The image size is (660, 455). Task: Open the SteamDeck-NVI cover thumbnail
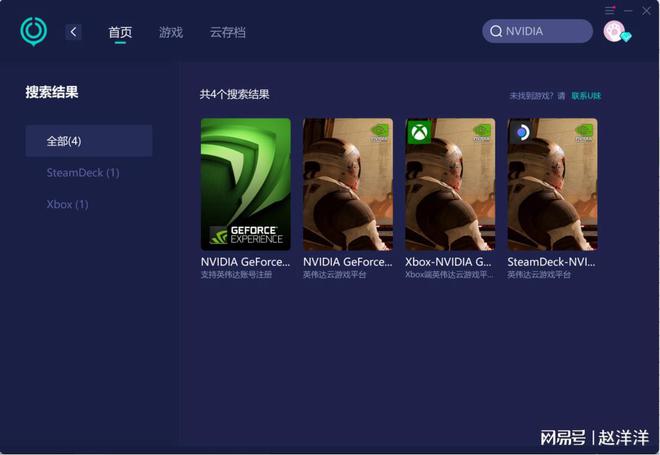pos(553,184)
